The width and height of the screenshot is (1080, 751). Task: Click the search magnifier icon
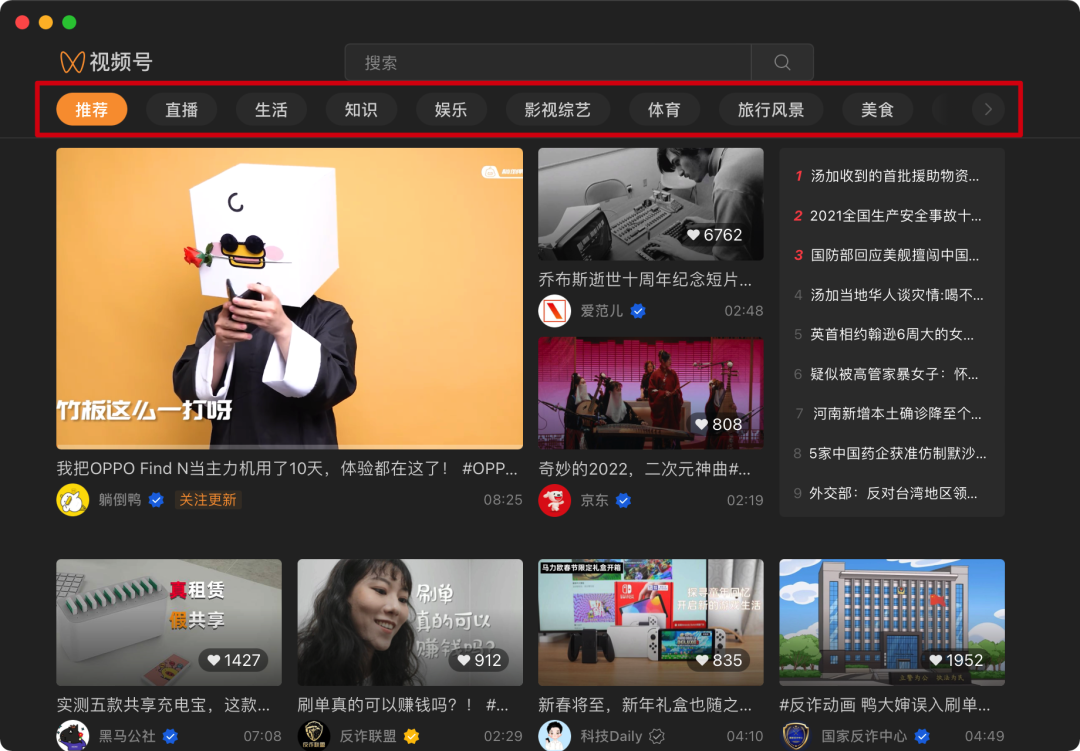781,62
